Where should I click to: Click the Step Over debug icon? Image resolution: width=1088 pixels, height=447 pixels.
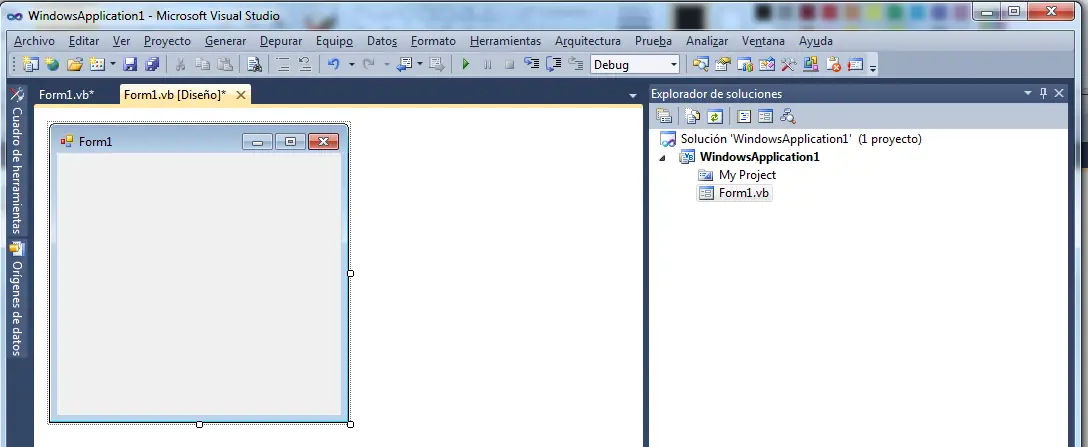point(554,64)
